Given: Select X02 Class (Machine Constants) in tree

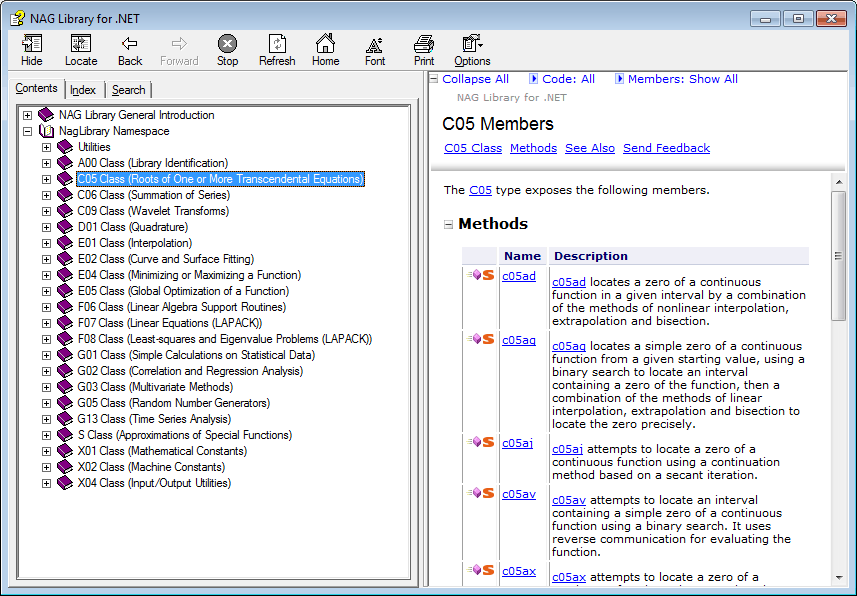Looking at the screenshot, I should tap(151, 467).
